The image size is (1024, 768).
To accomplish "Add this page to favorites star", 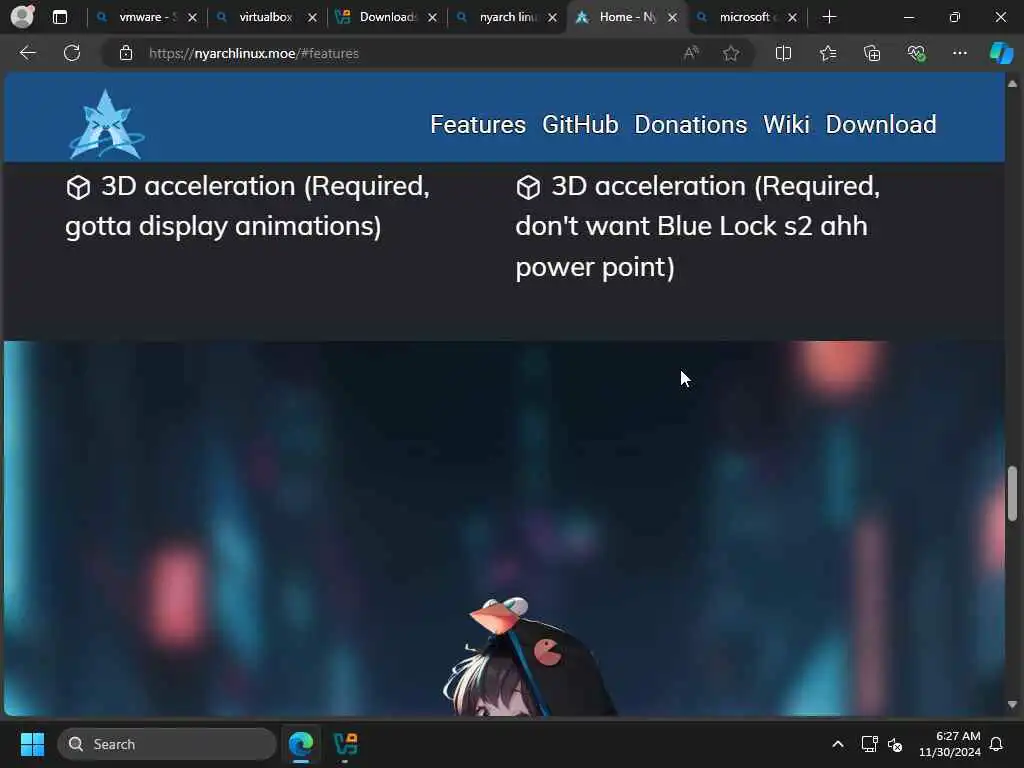I will click(731, 53).
